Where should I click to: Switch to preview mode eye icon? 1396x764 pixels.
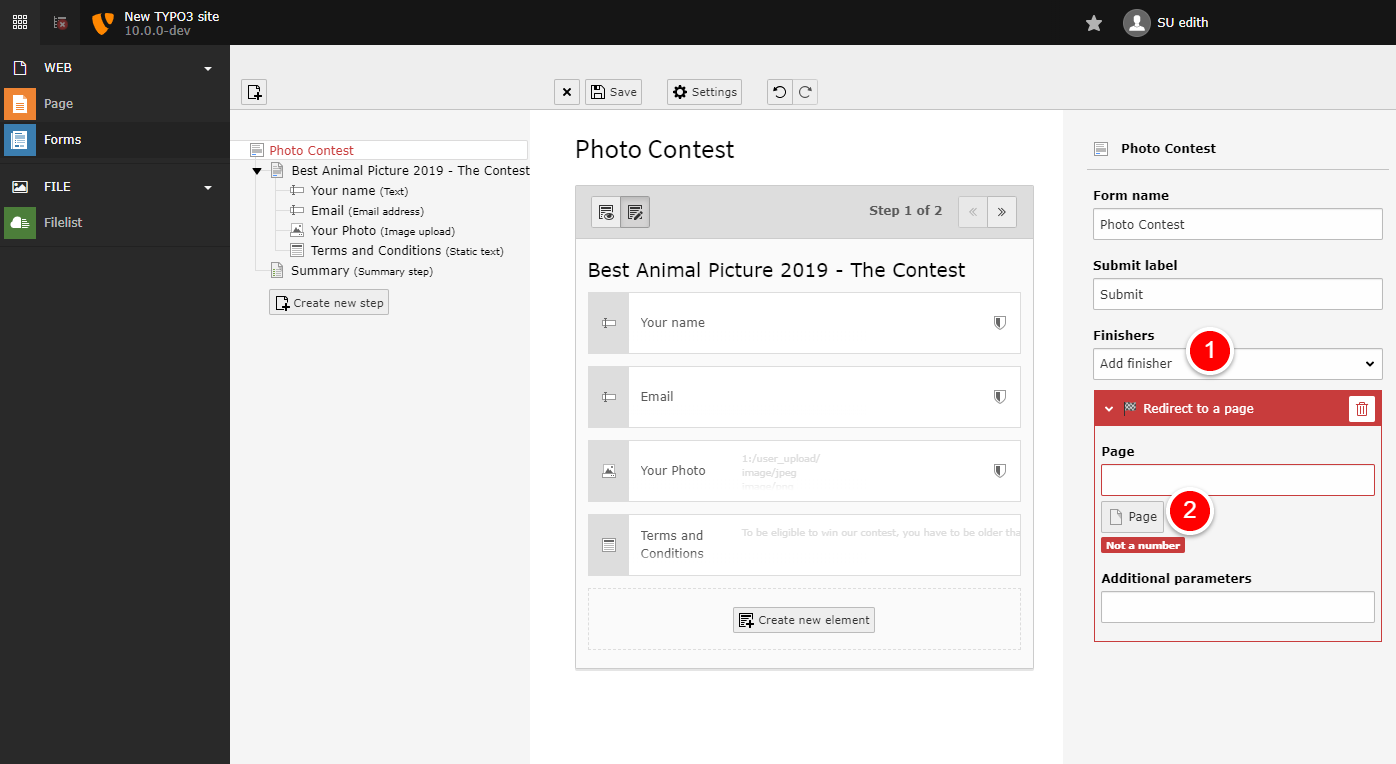606,212
